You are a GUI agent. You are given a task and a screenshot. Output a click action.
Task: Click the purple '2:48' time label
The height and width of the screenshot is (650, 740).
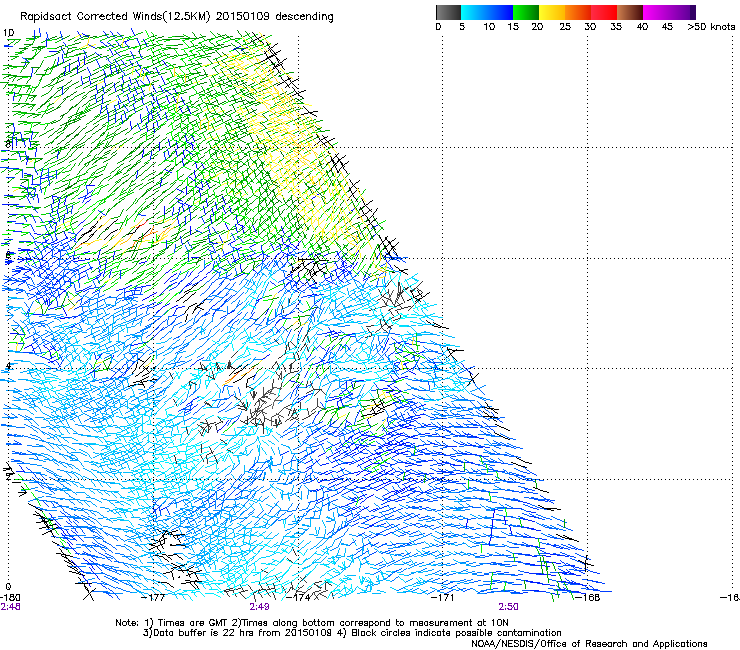click(10, 607)
